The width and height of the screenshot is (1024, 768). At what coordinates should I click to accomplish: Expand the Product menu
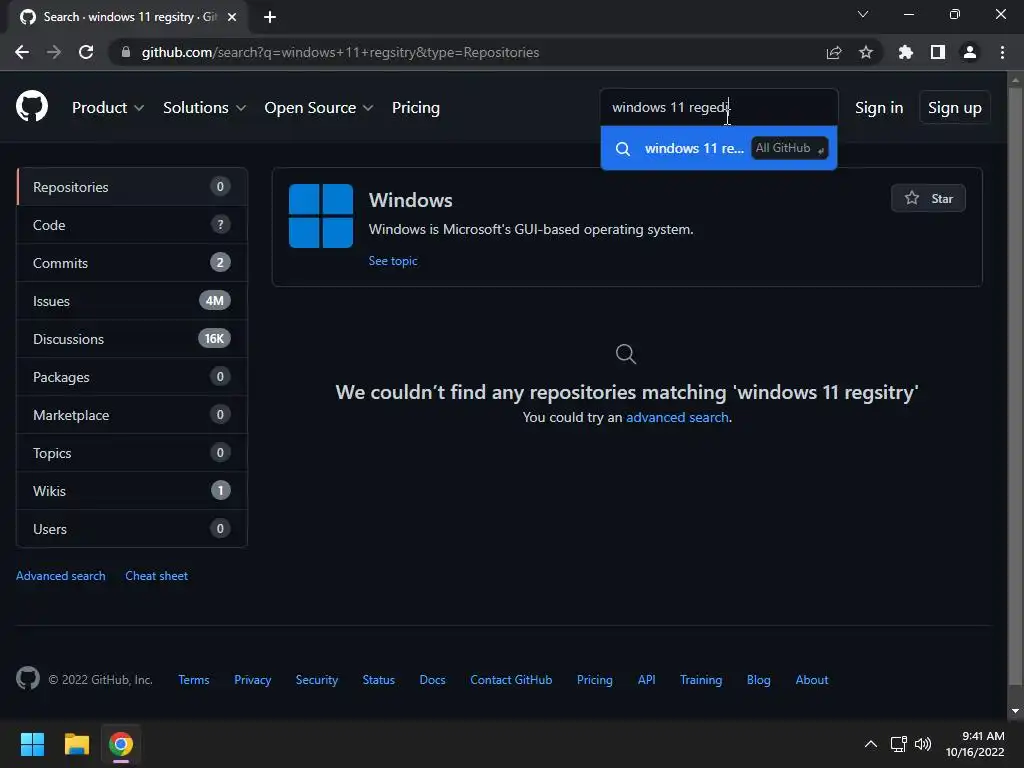coord(108,108)
